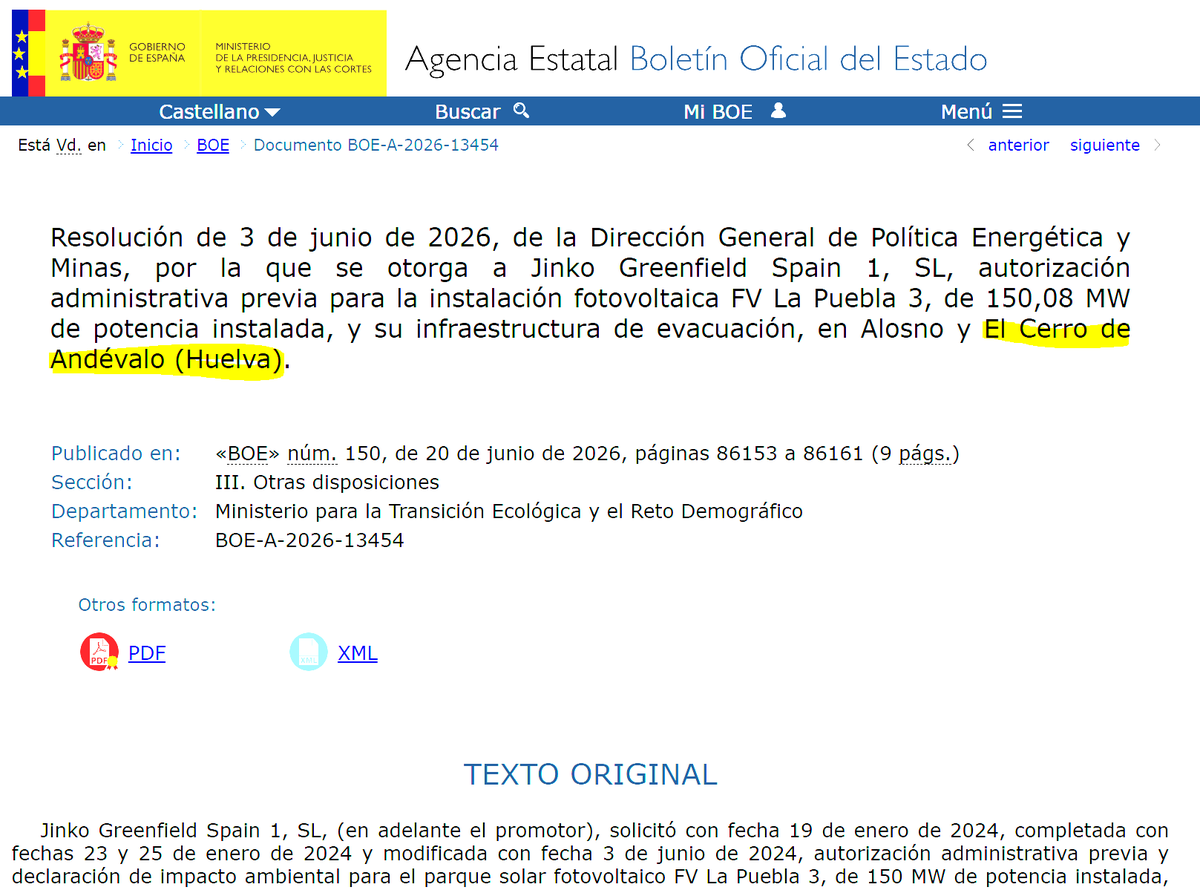Open the XML format icon

click(x=308, y=652)
